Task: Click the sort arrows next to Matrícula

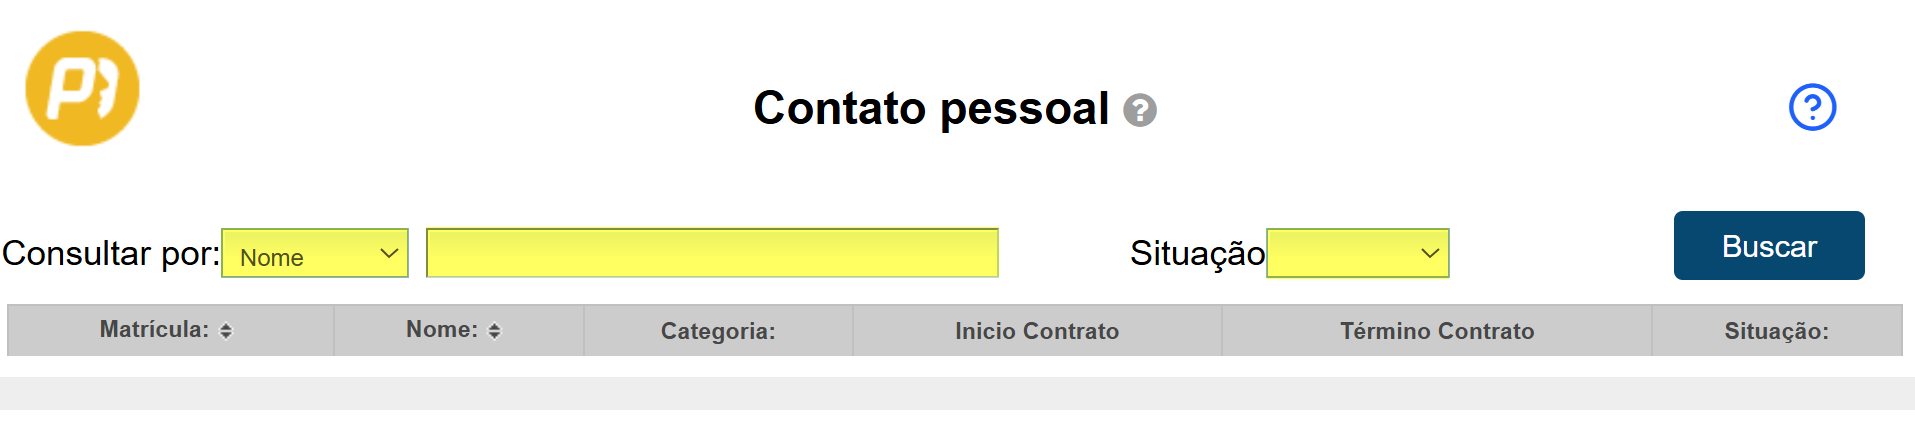Action: 226,331
